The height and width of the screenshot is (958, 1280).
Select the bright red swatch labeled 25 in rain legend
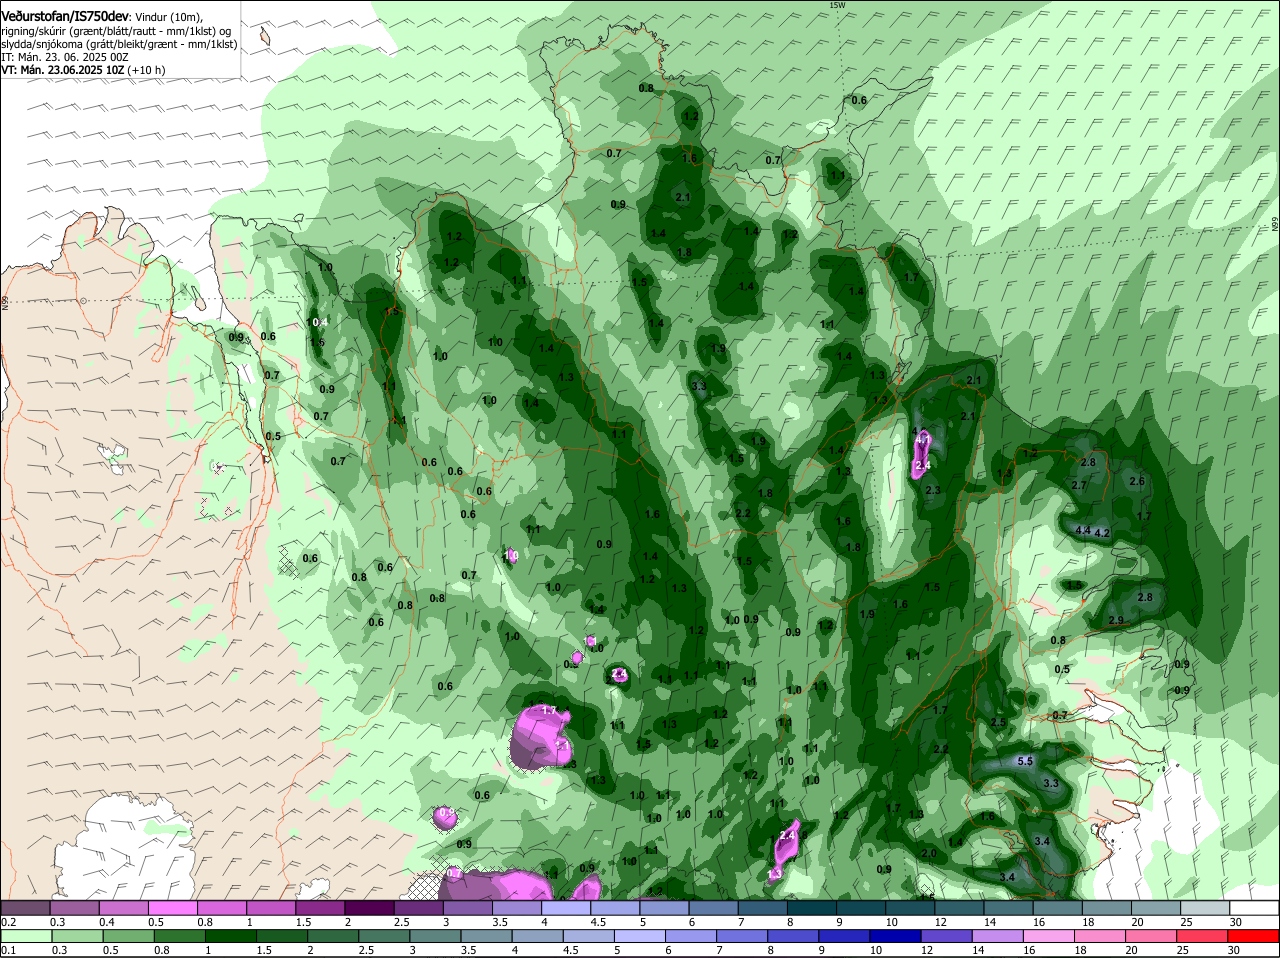tap(1204, 936)
